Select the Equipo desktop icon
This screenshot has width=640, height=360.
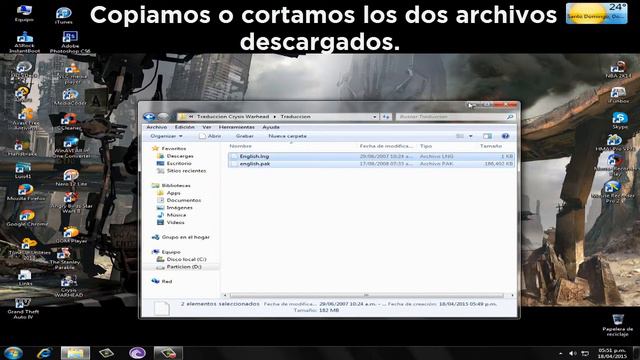(x=24, y=13)
